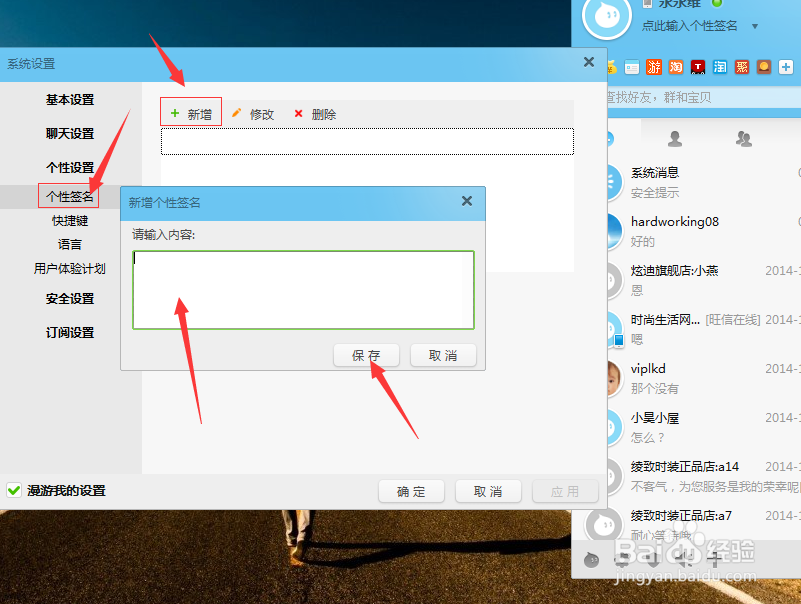
Task: Open 订阅设置 section in sidebar
Action: pyautogui.click(x=70, y=333)
